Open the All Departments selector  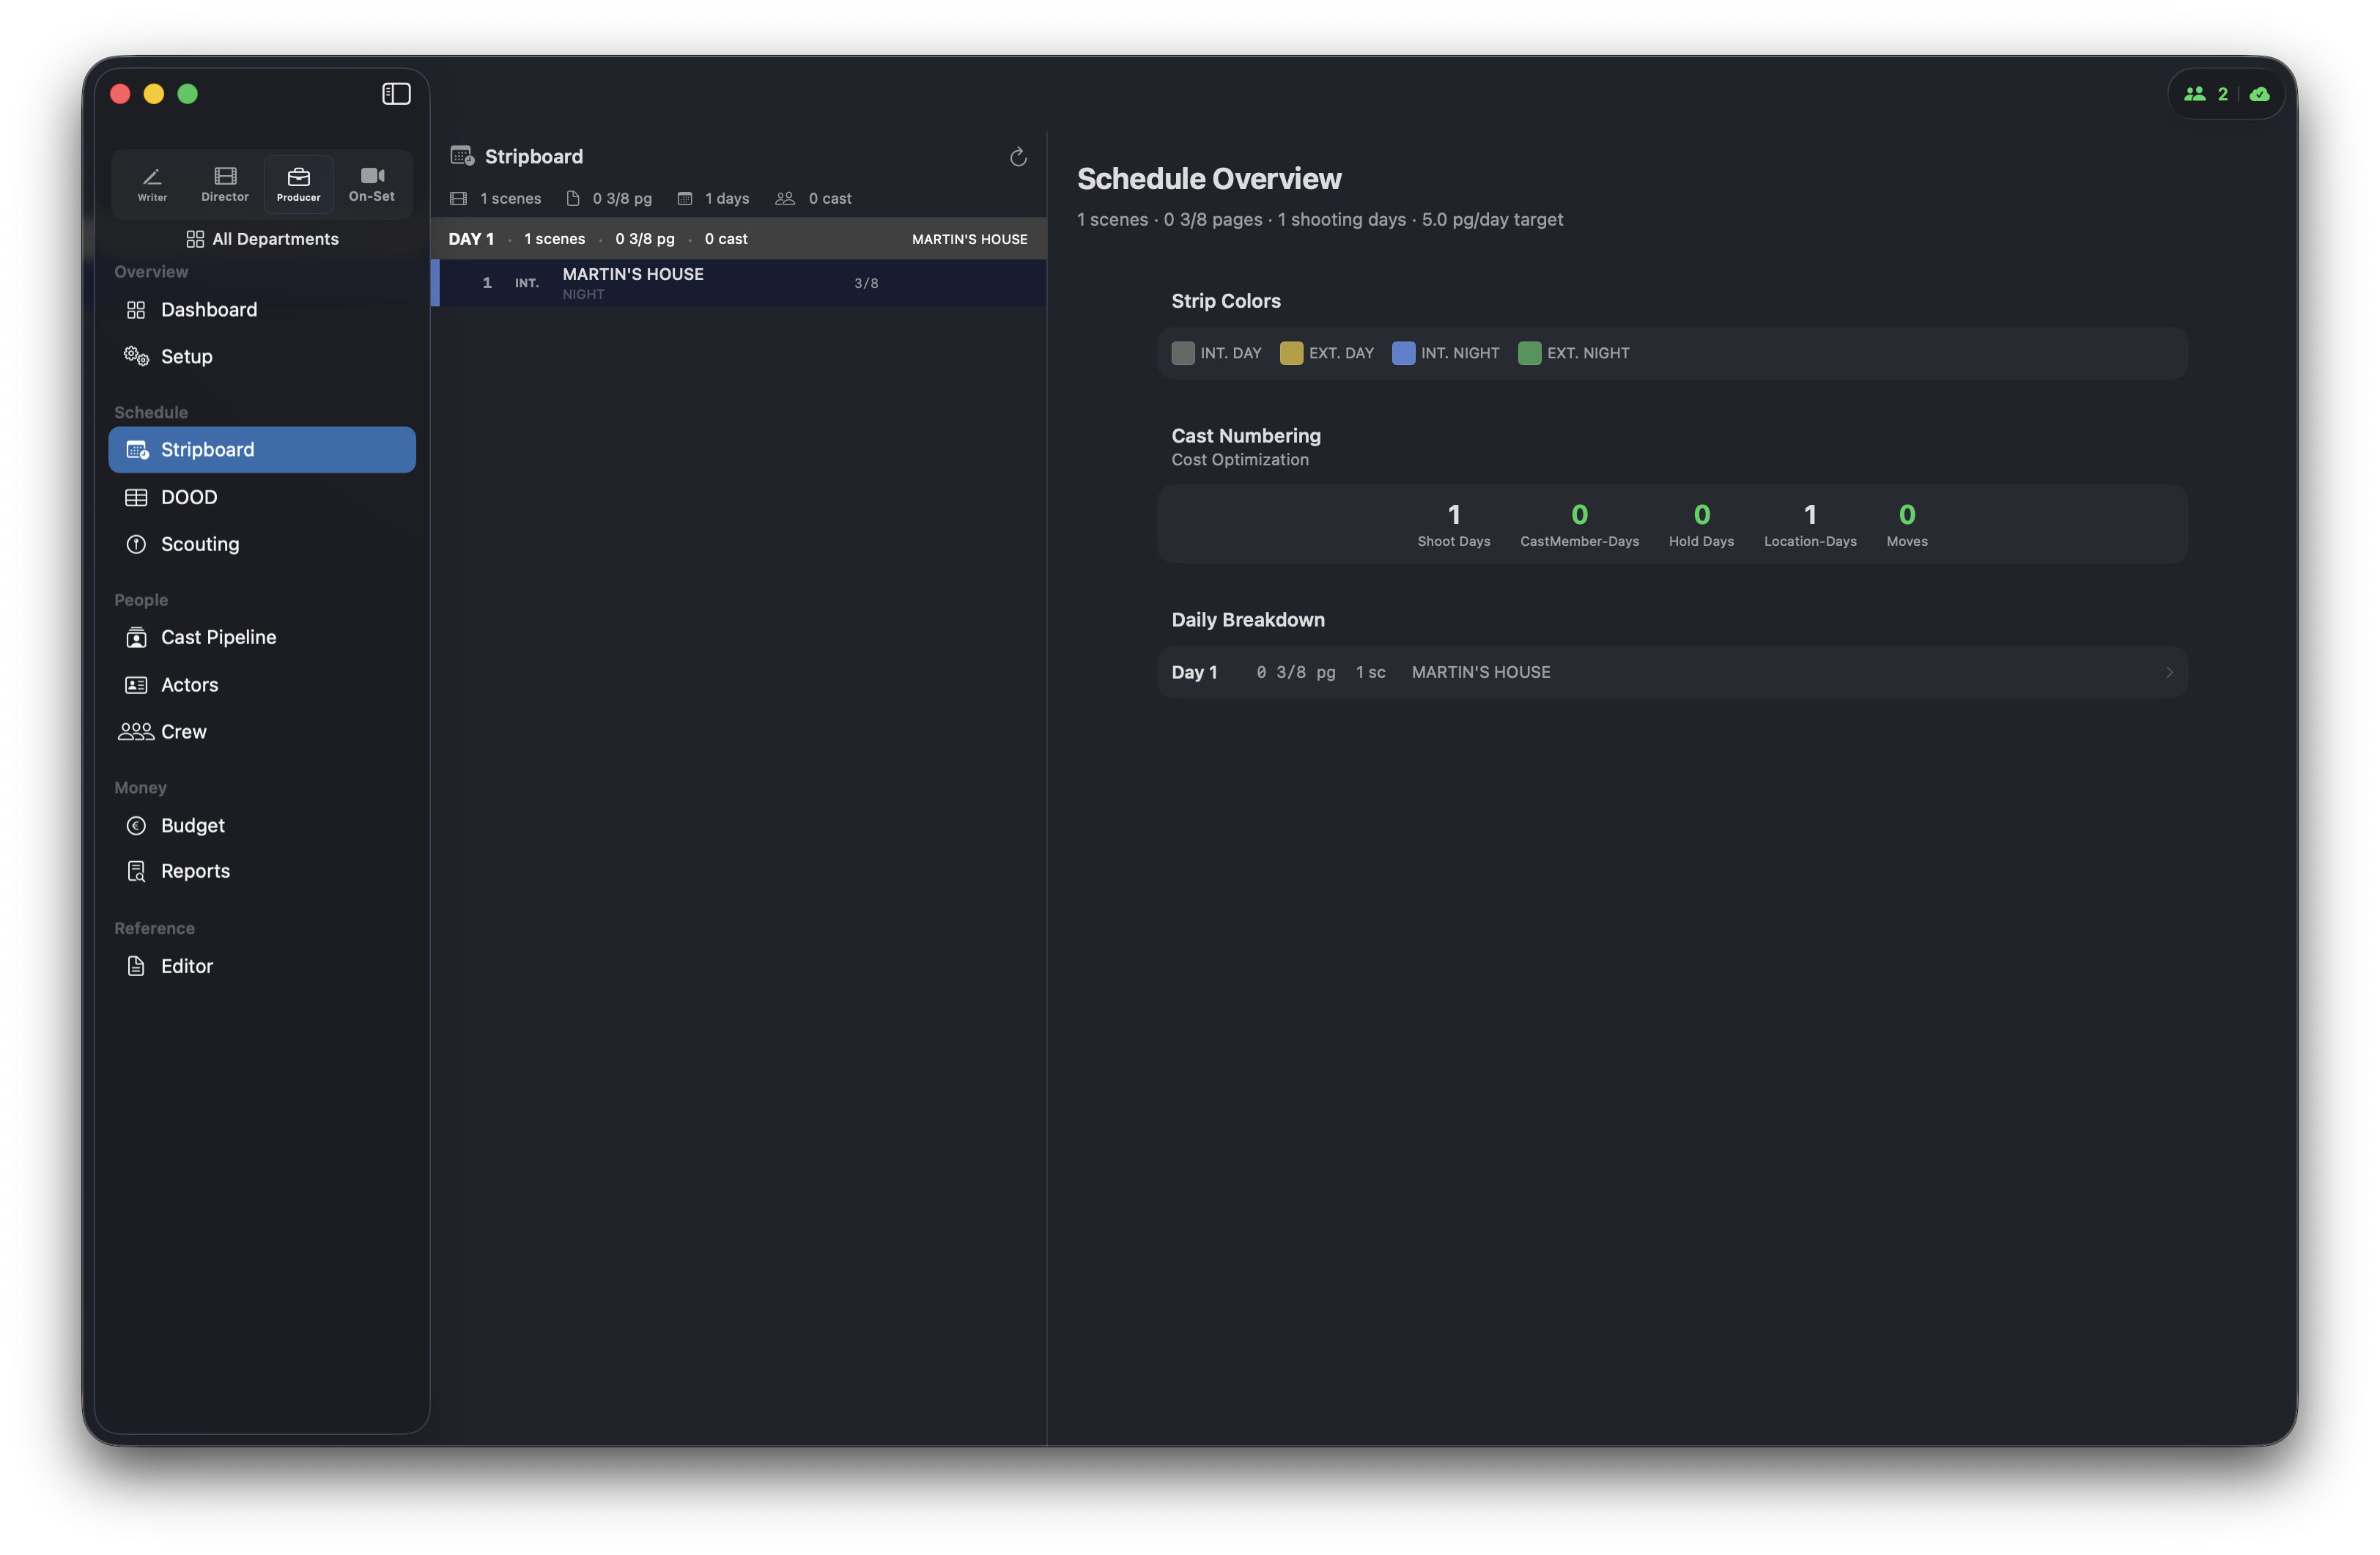262,239
